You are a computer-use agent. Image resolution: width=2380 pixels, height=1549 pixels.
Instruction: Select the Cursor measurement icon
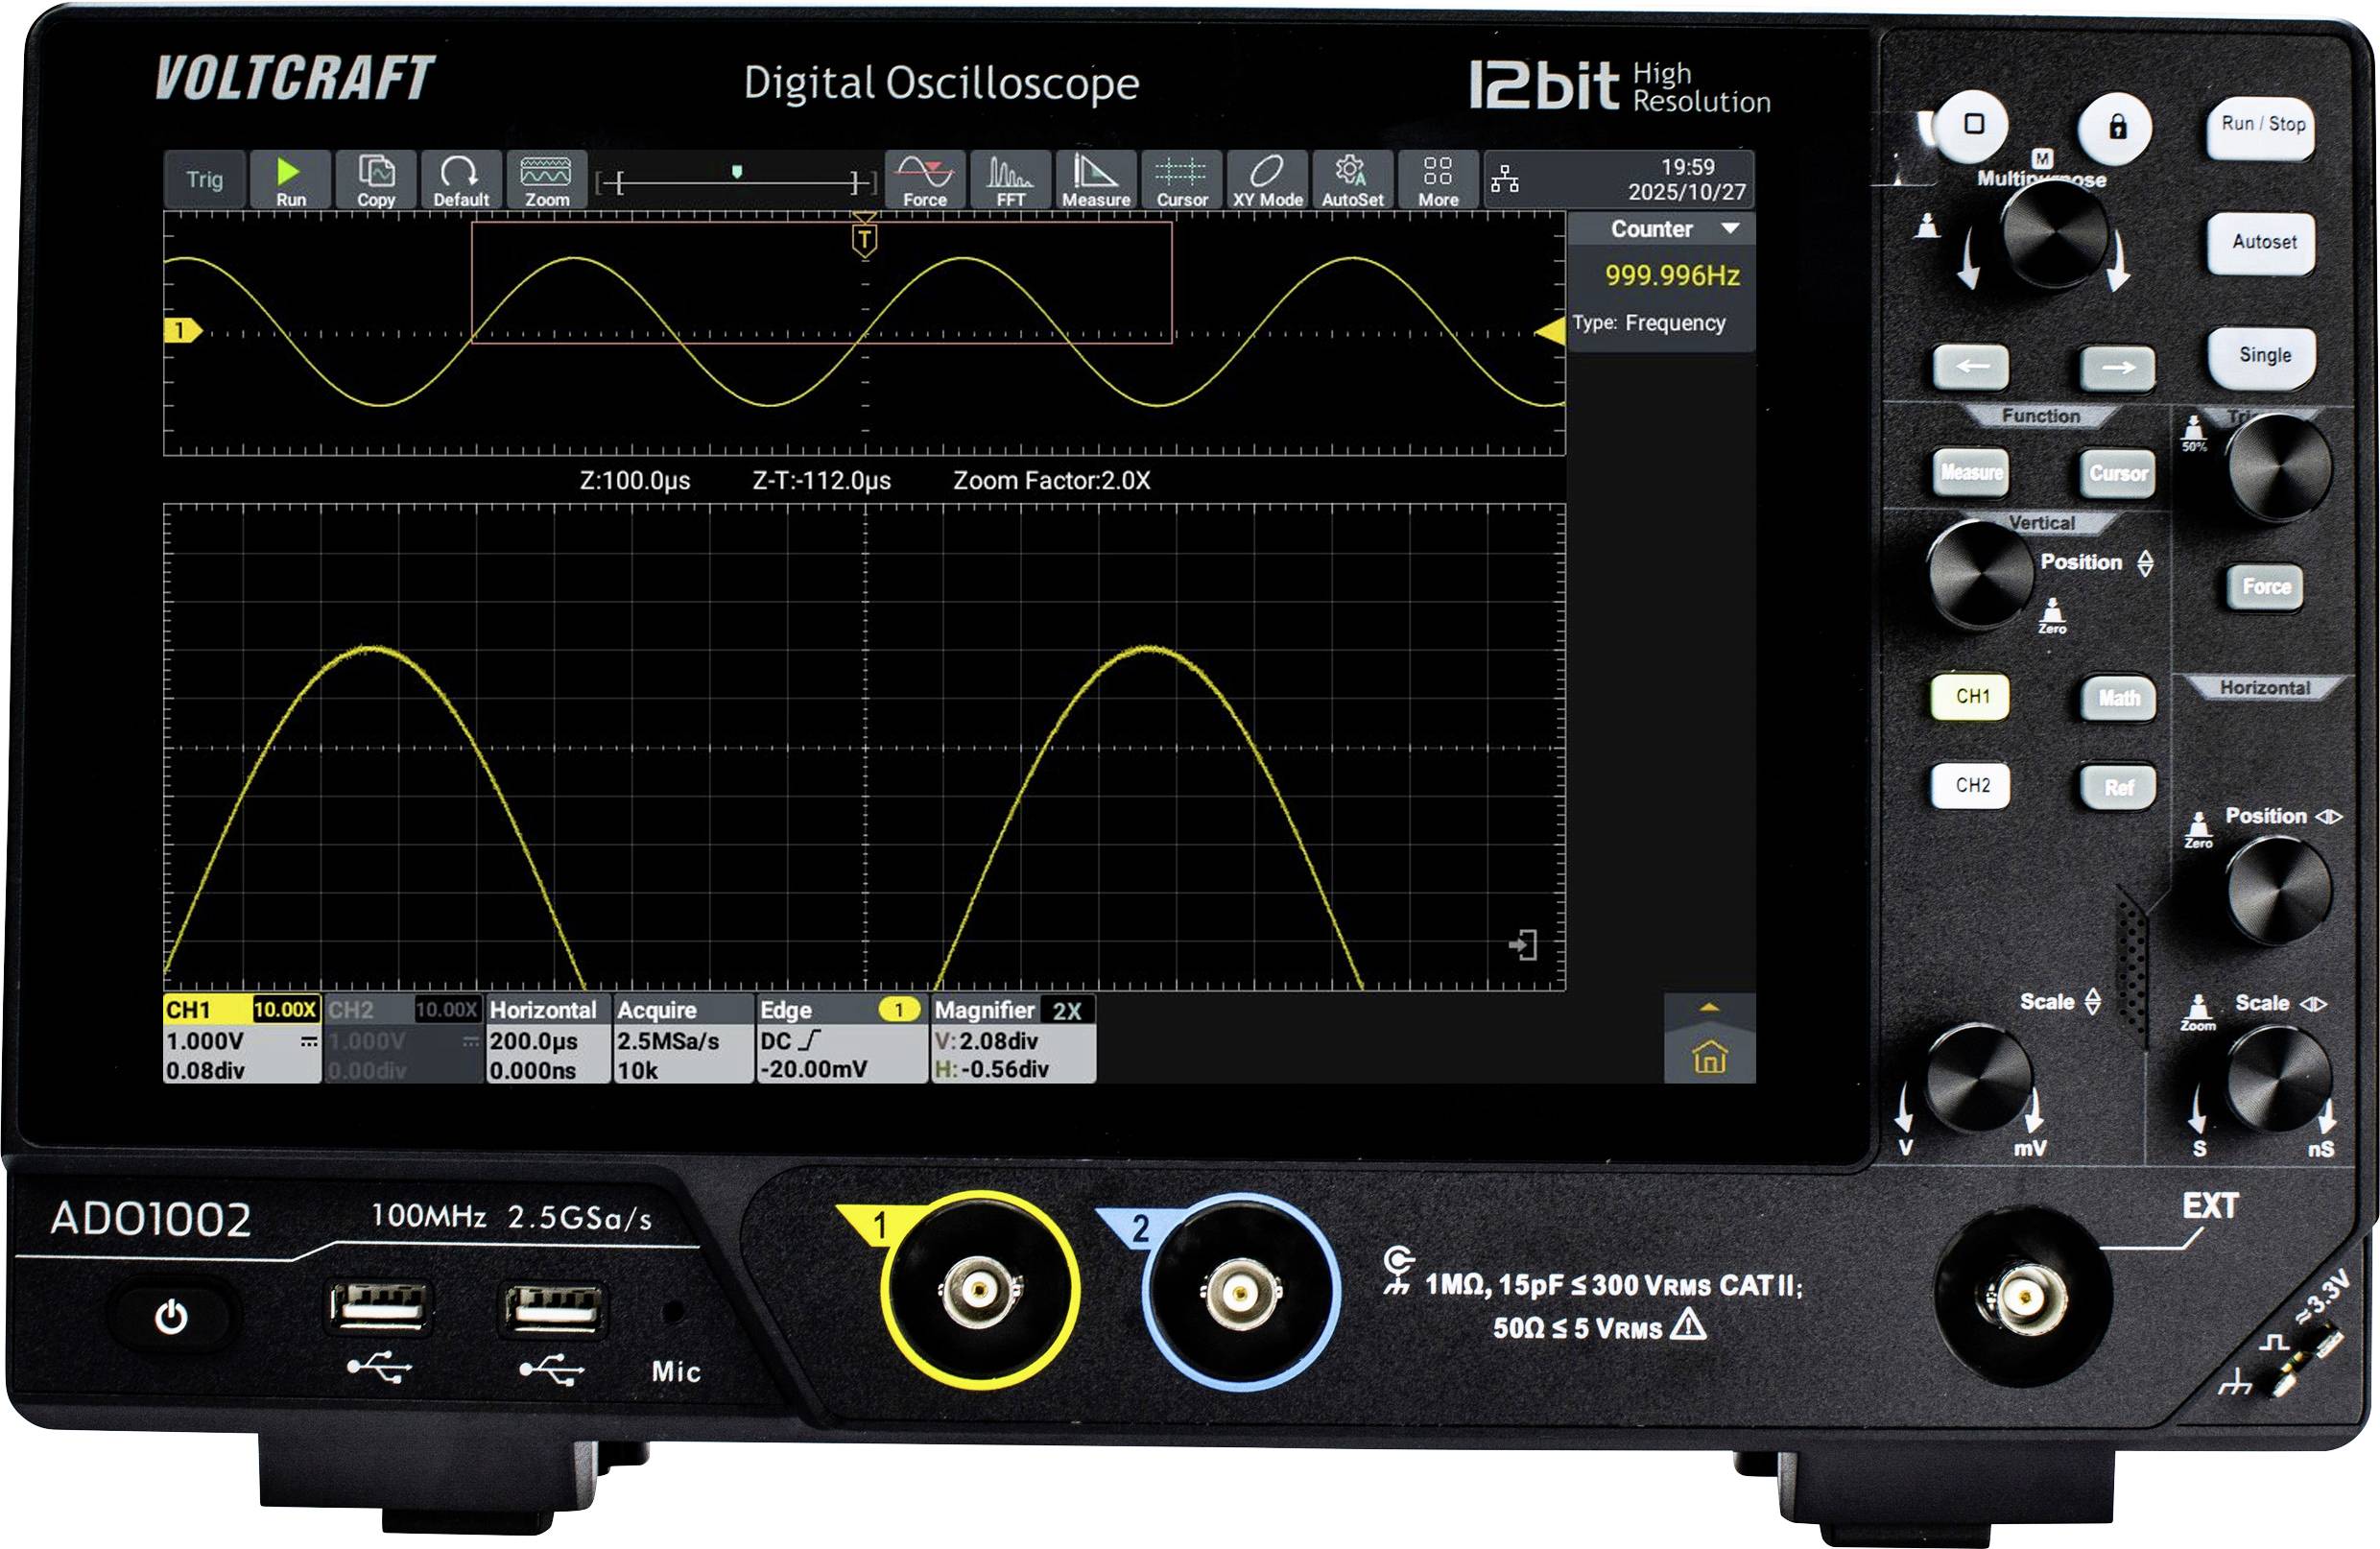[x=1182, y=180]
